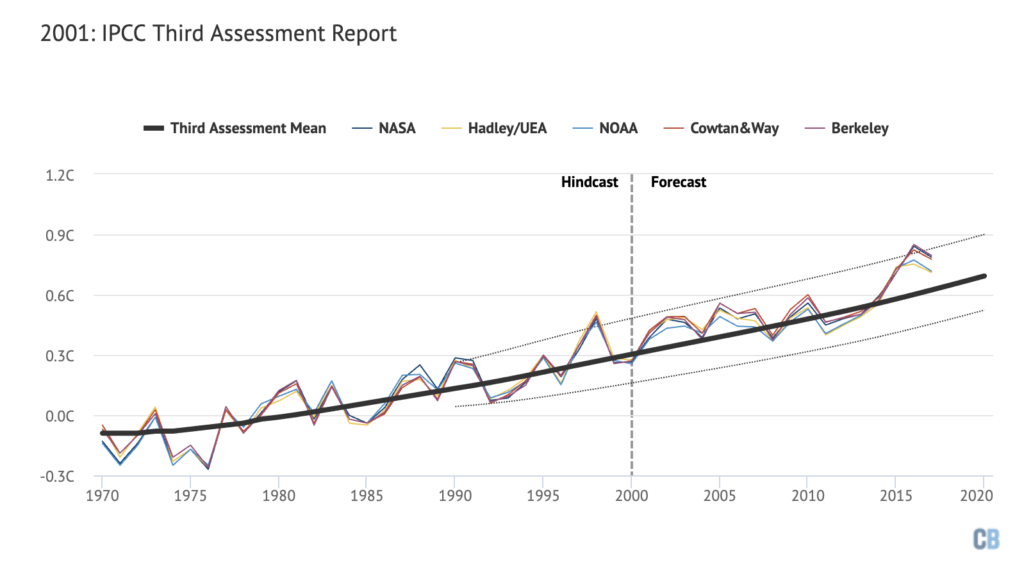Select the chart title '2001: IPCC Third Assessment Report'
Screen dimensions: 1024x565
[219, 33]
